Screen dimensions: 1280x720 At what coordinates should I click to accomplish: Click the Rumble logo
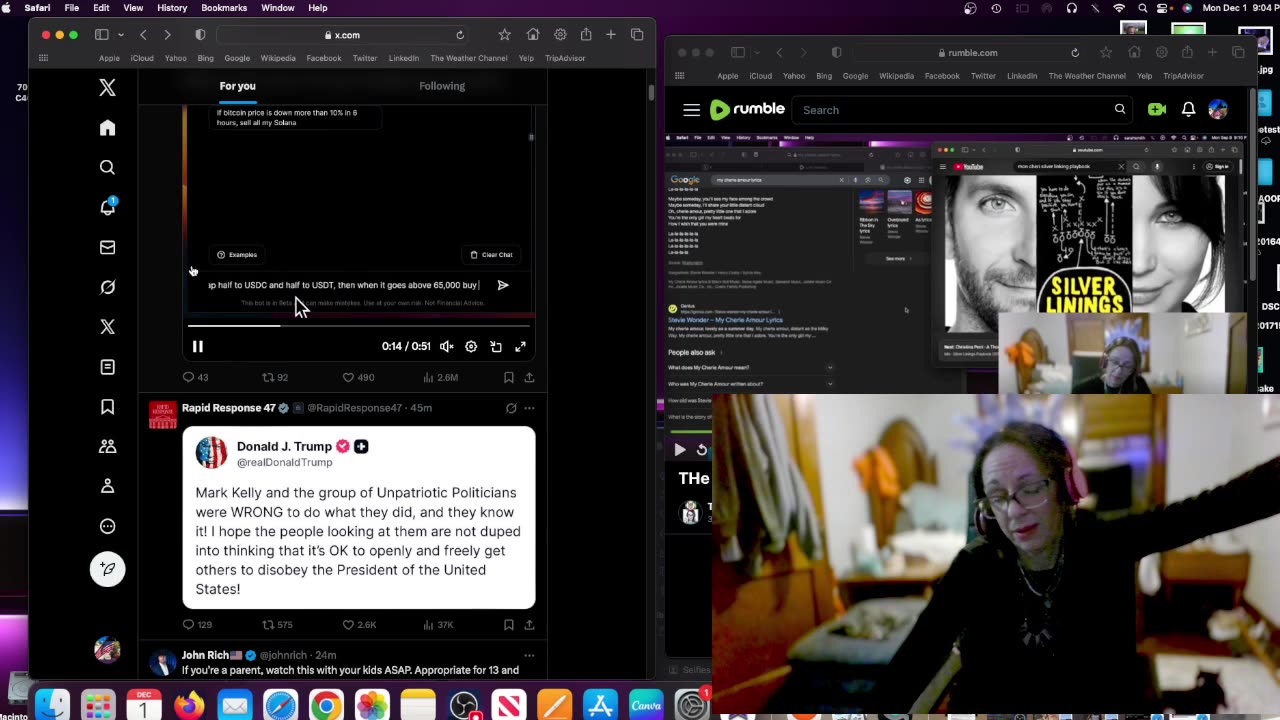point(747,110)
